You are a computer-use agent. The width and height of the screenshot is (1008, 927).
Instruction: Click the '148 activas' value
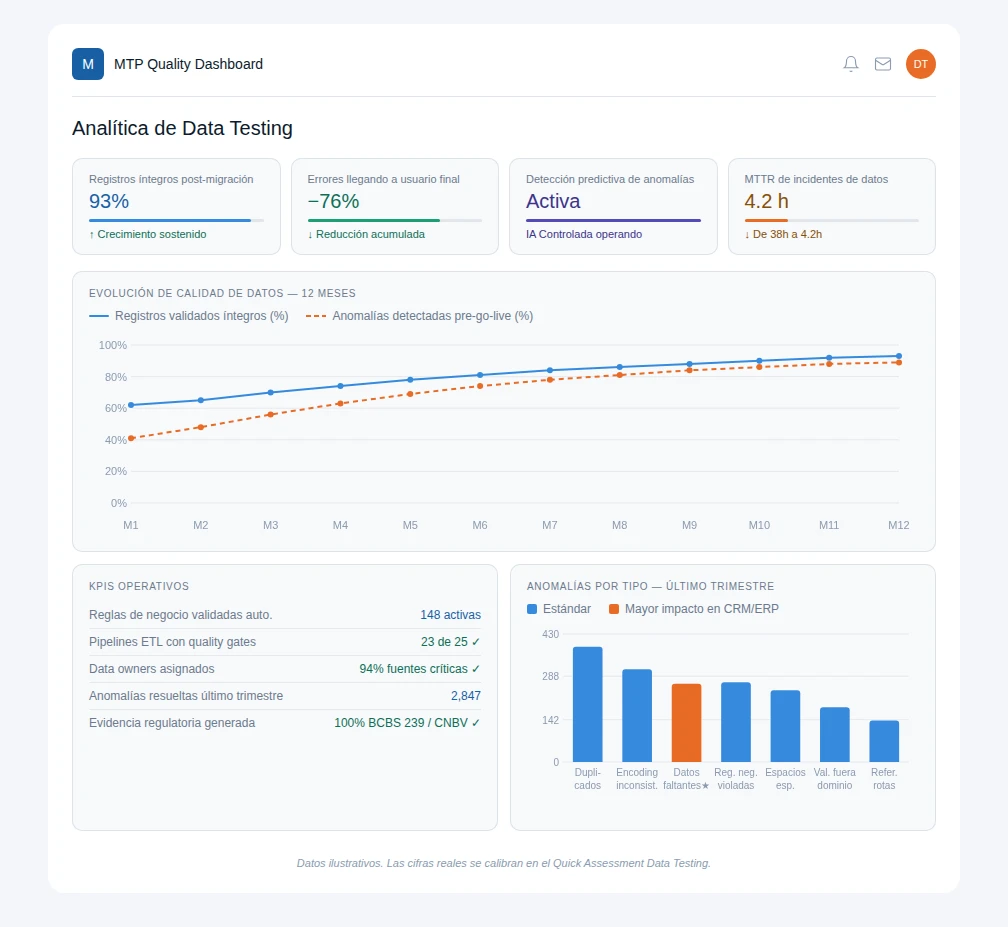coord(451,615)
